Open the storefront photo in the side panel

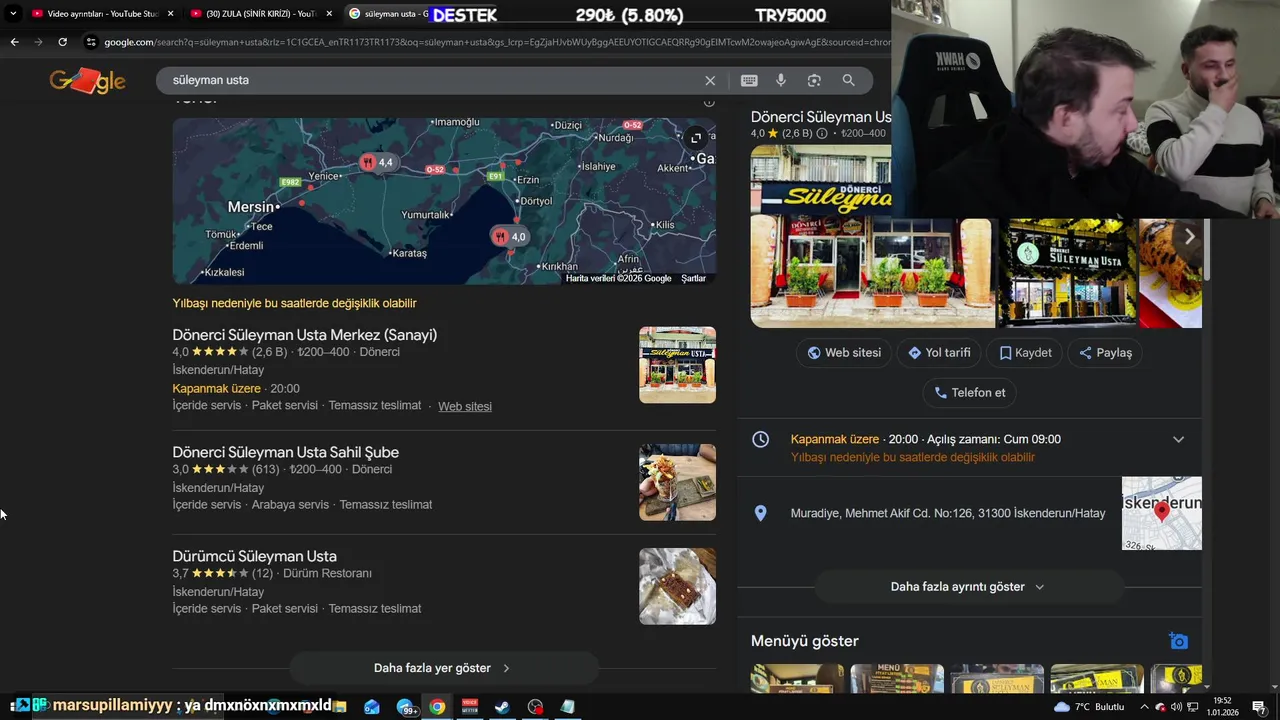pos(873,236)
